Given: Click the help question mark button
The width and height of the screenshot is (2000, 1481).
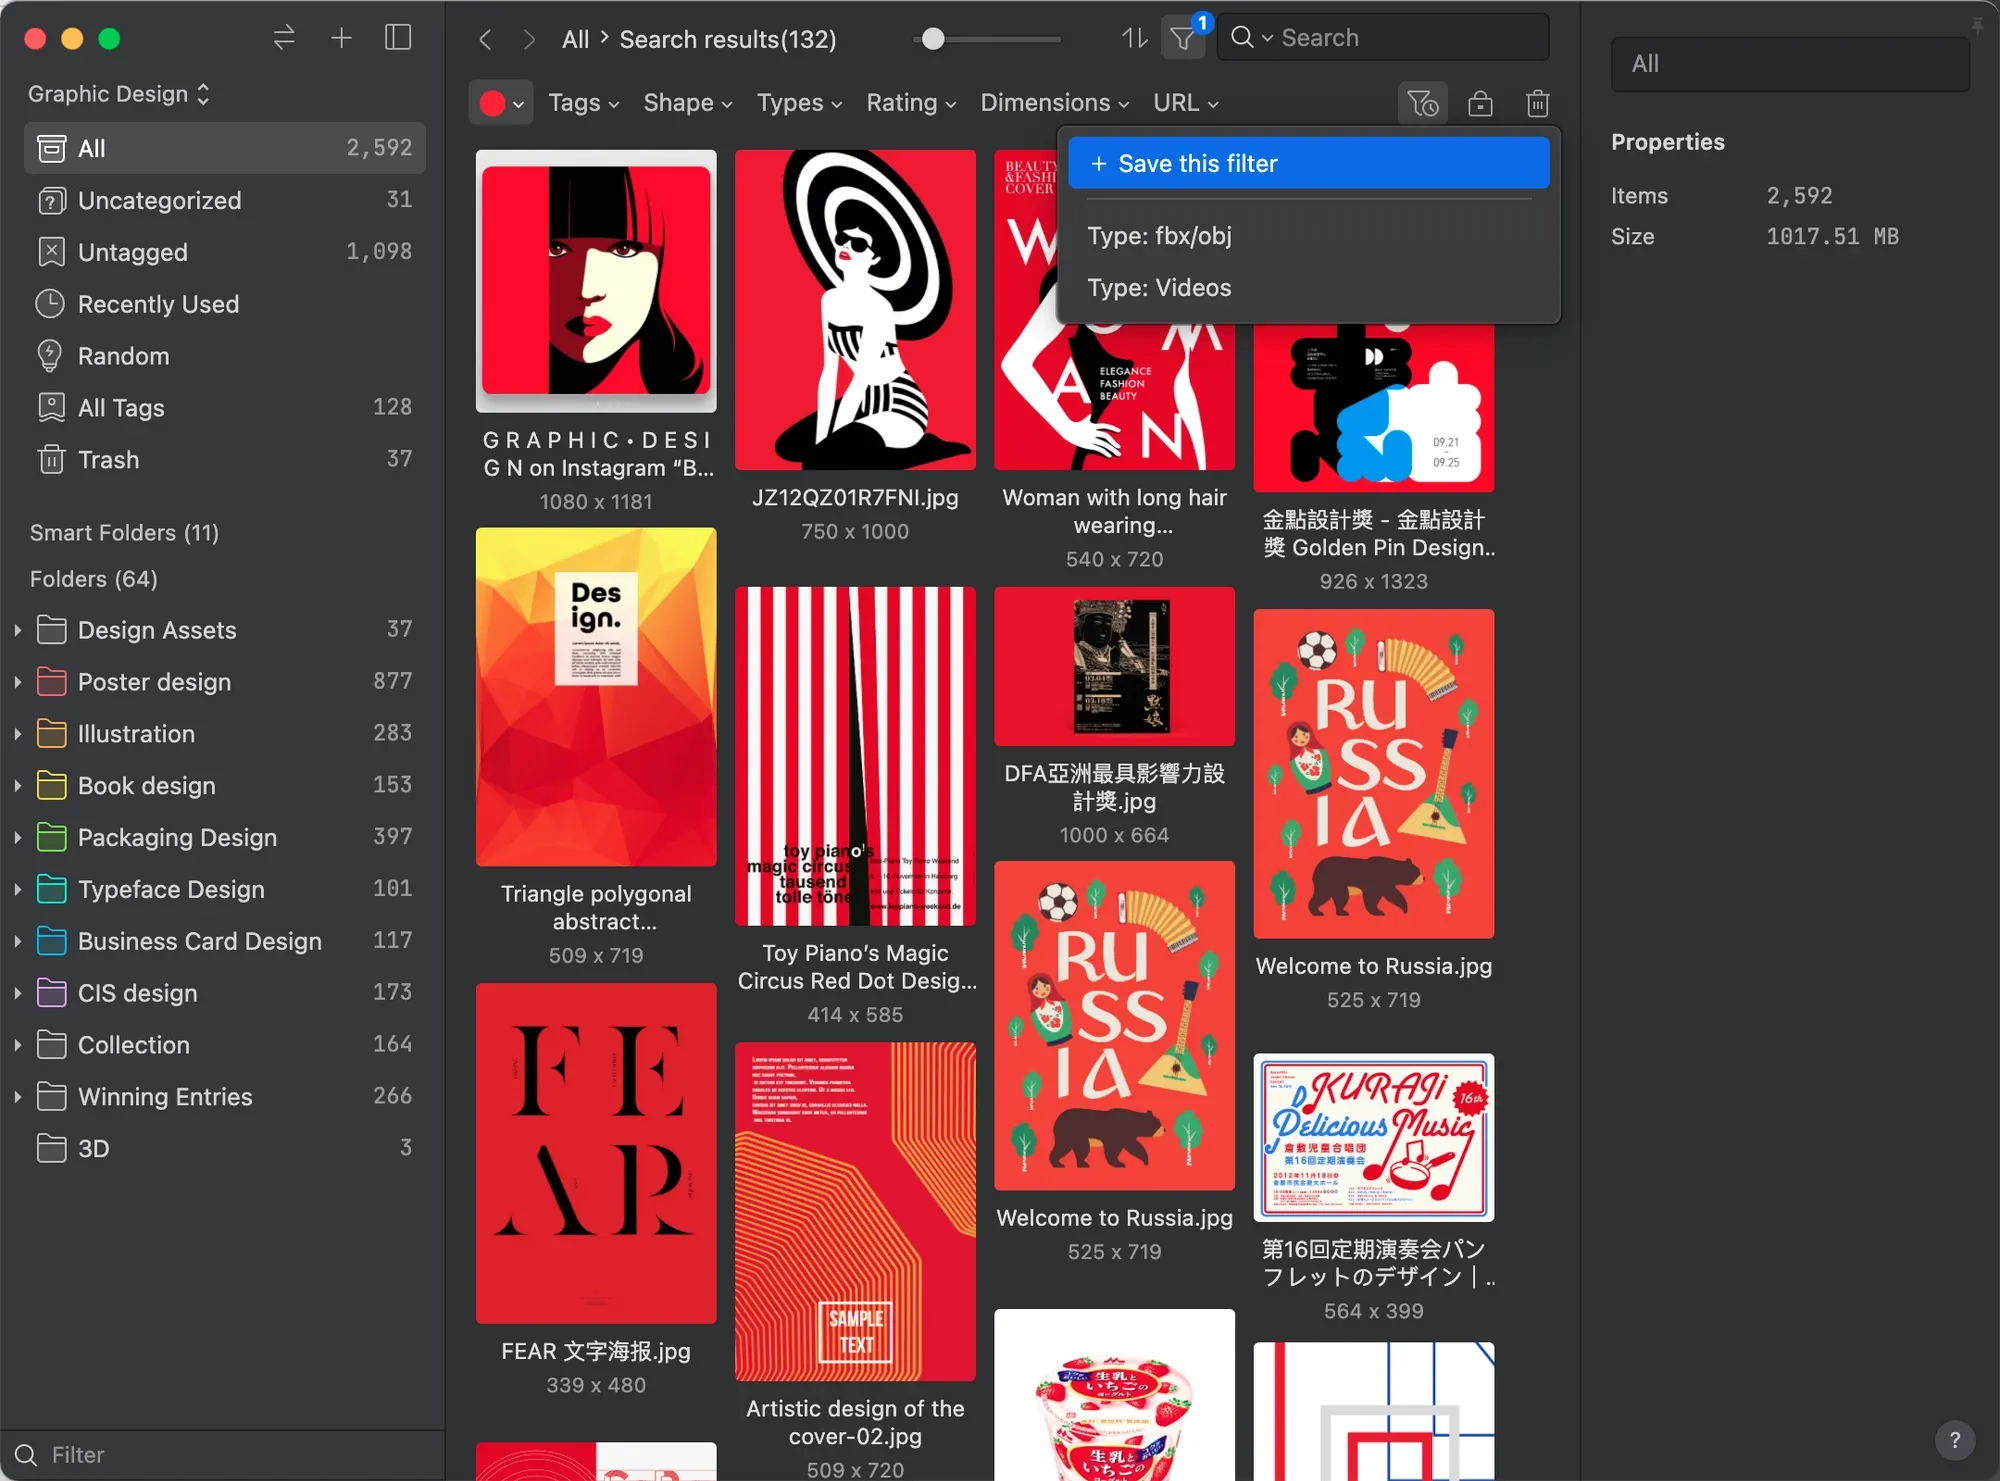Looking at the screenshot, I should [x=1954, y=1440].
